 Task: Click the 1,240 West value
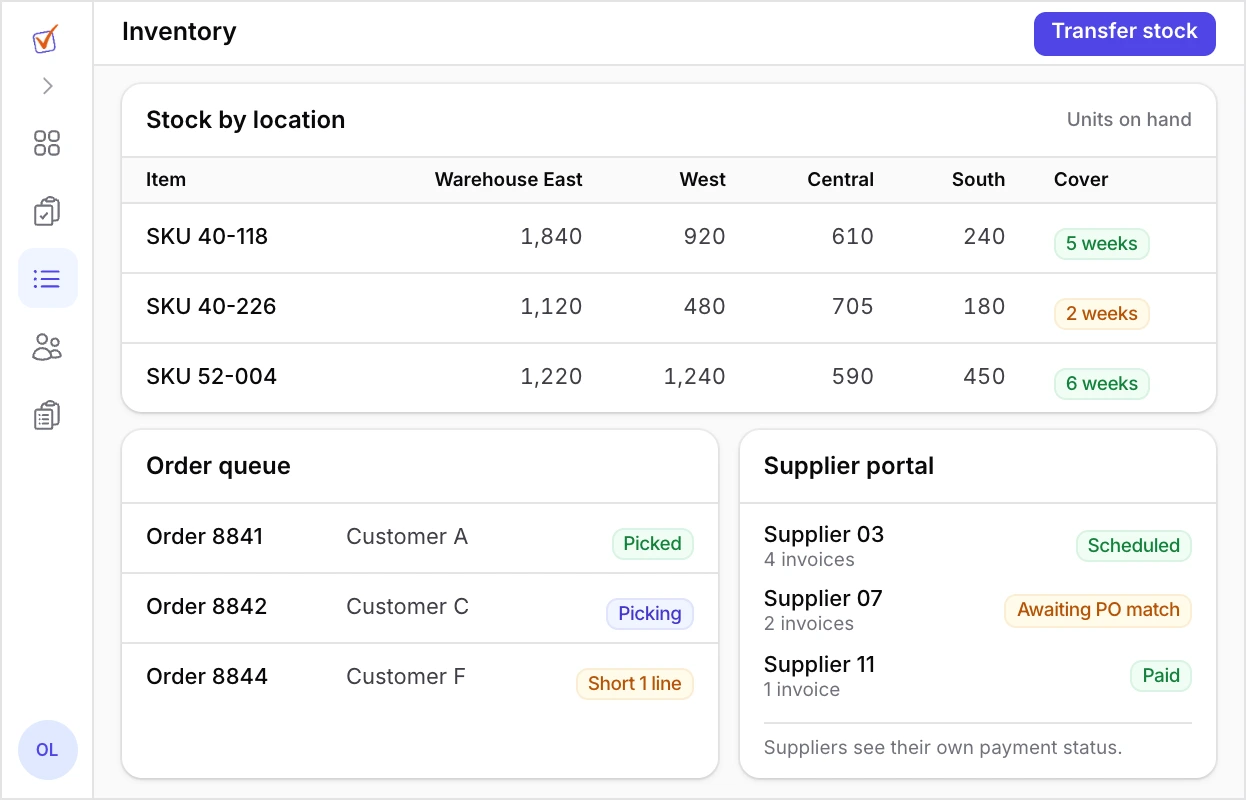[x=695, y=377]
